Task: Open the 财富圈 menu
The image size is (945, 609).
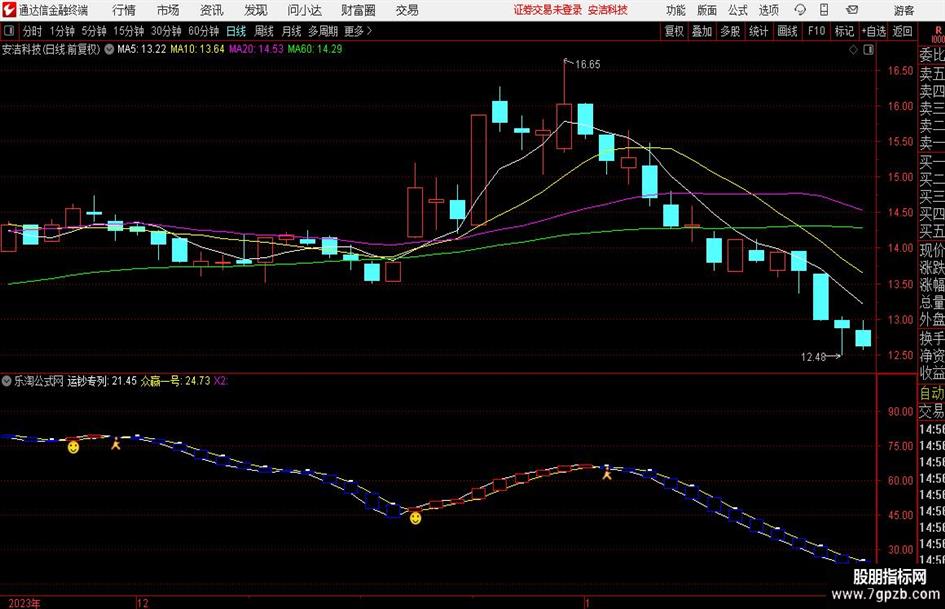Action: [358, 10]
